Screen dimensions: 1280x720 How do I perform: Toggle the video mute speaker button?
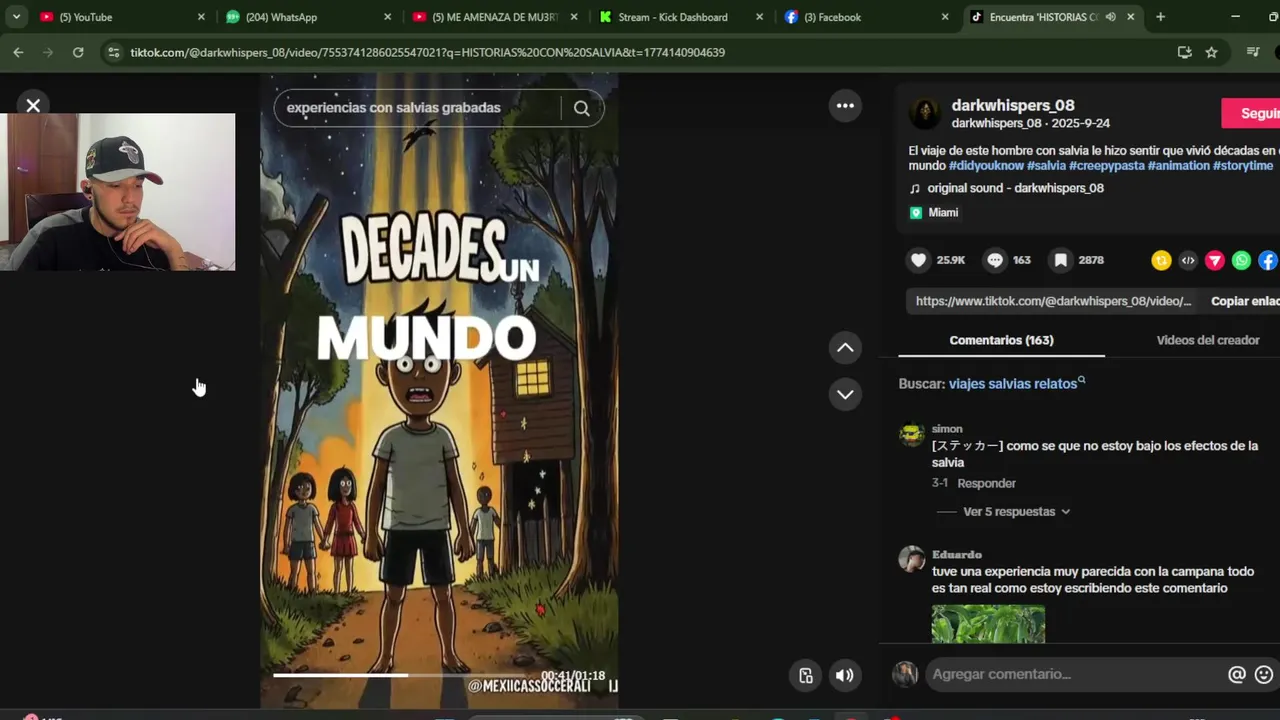[845, 675]
